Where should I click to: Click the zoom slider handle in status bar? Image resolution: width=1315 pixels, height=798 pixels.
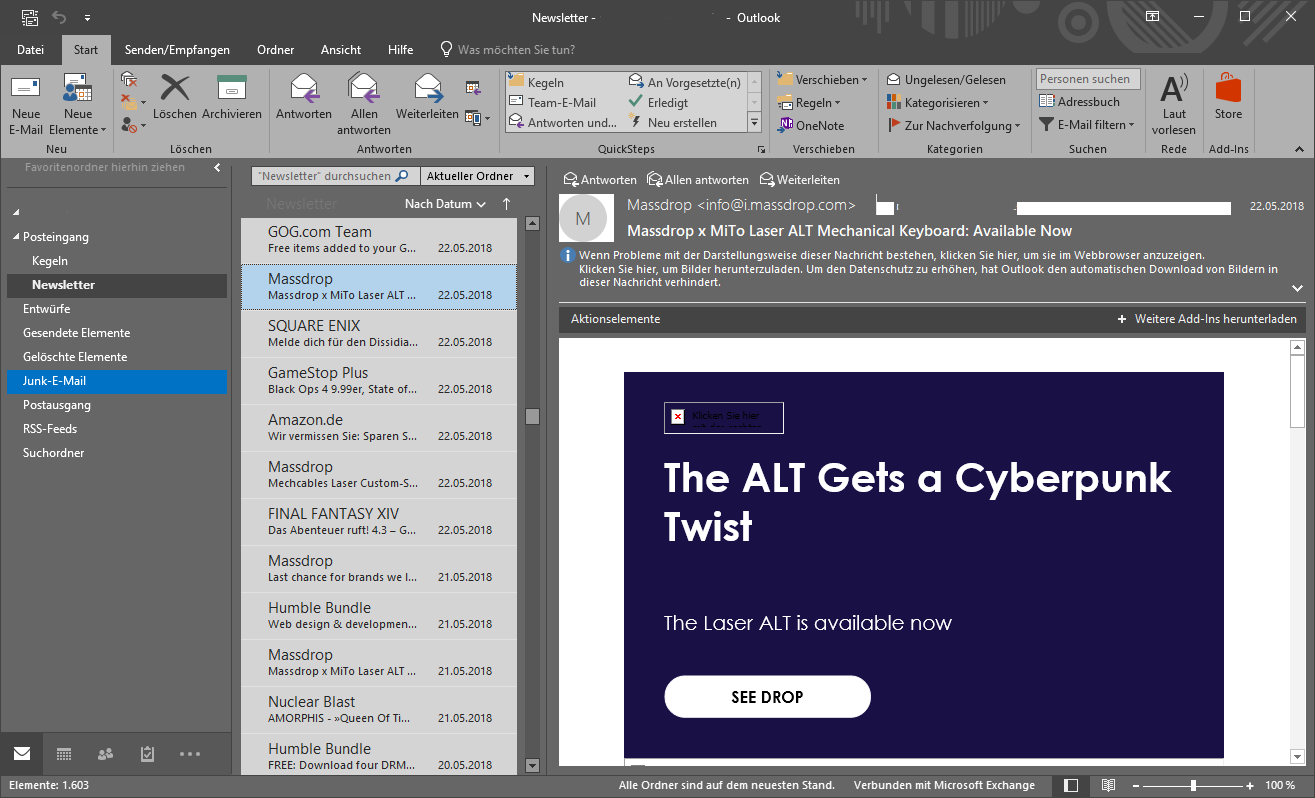tap(1193, 785)
